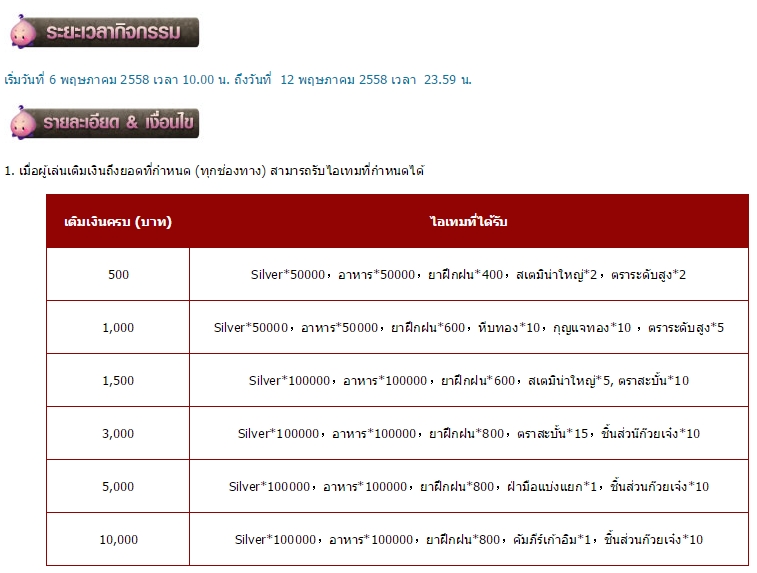Click the pink mascot icon beside ระยะเวลากิจกรรม

coord(23,32)
